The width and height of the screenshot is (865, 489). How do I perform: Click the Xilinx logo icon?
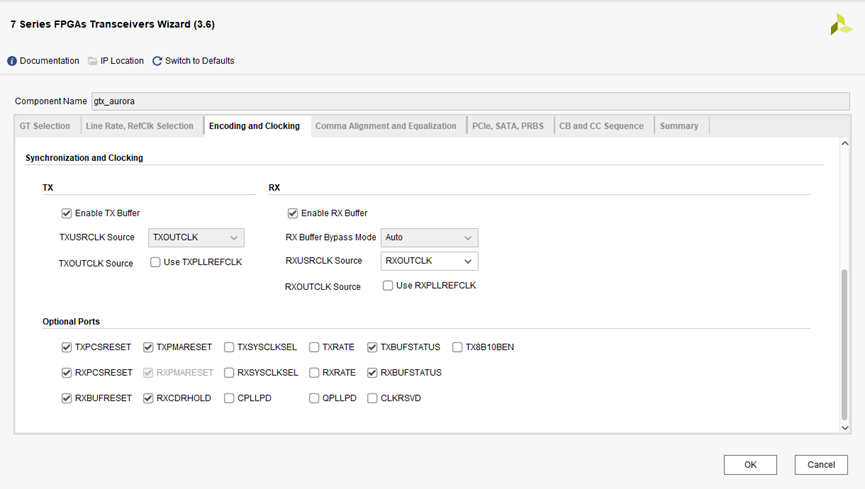(840, 25)
